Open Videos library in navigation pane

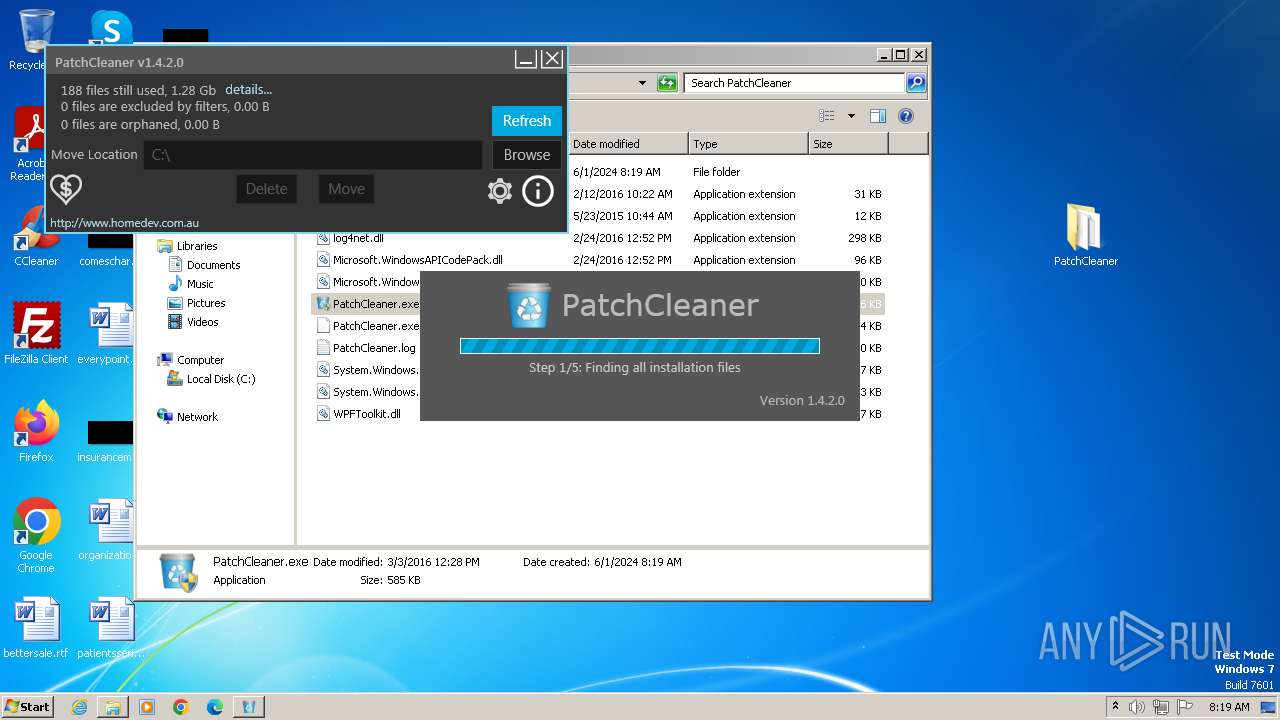point(202,322)
